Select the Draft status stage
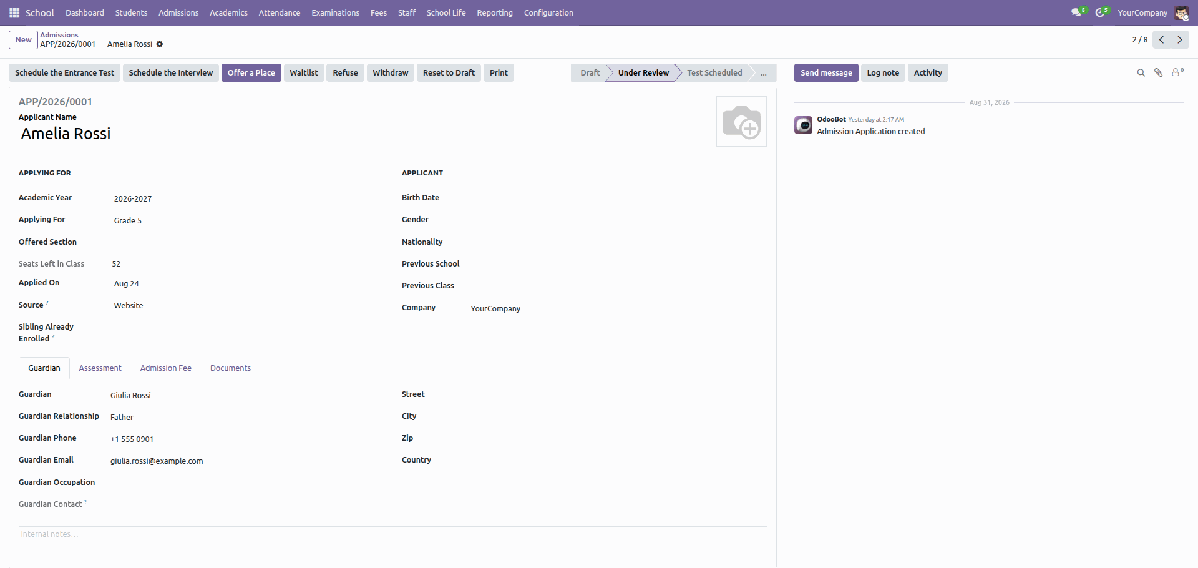The width and height of the screenshot is (1198, 568). point(590,73)
